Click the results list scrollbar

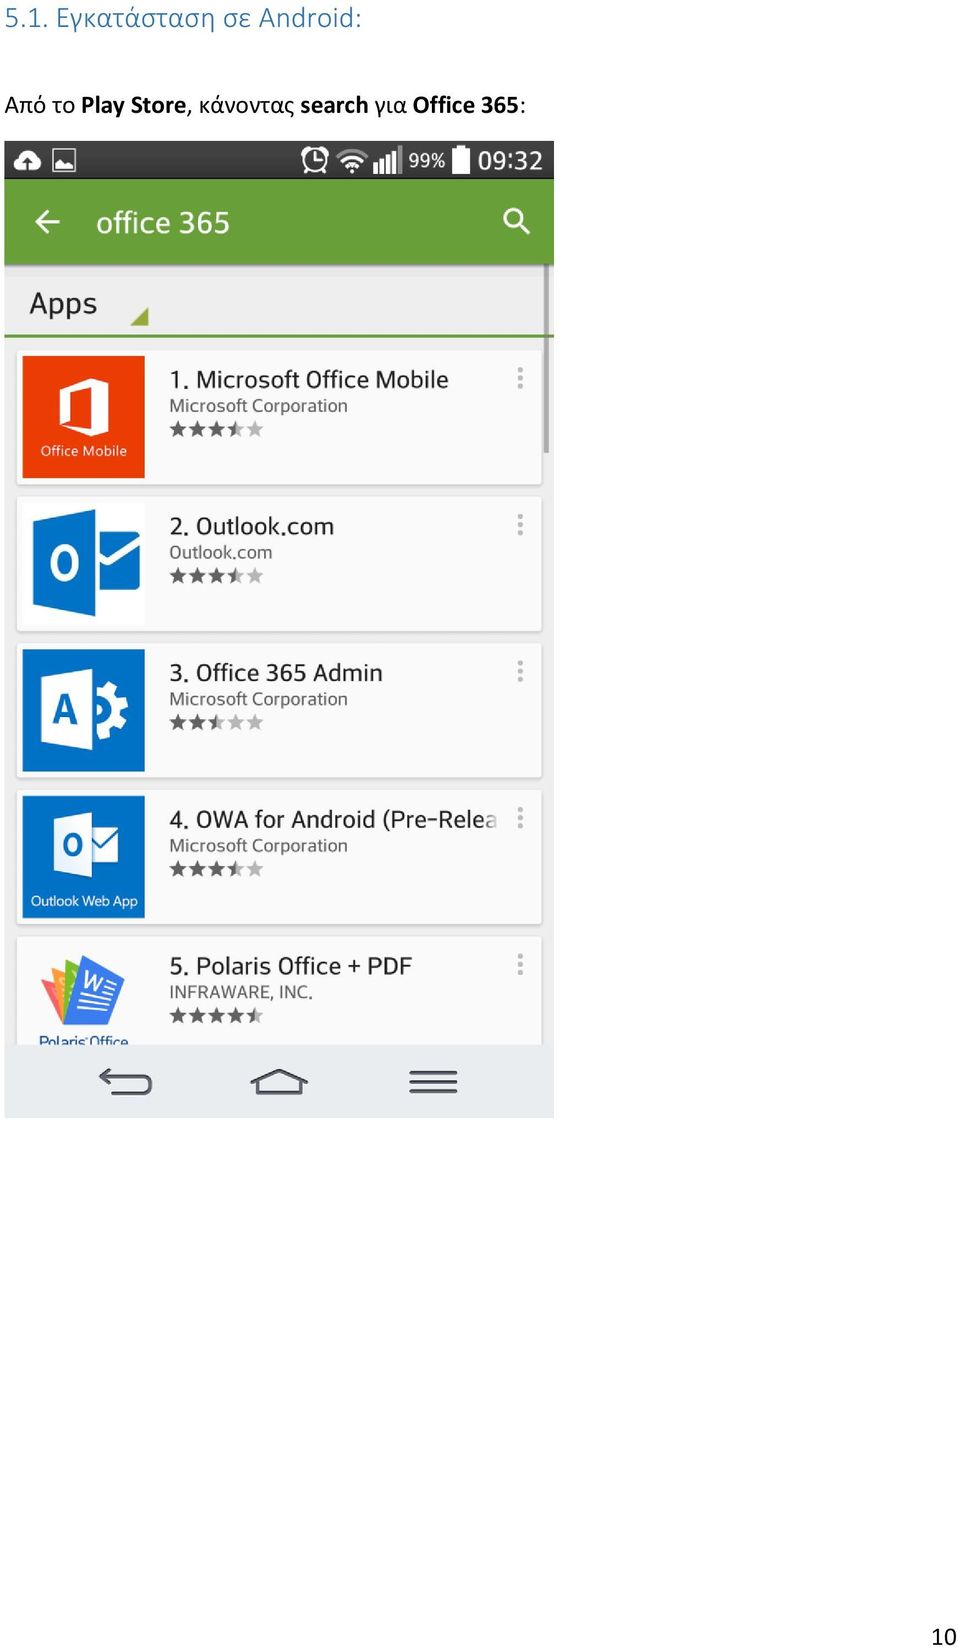coord(546,360)
